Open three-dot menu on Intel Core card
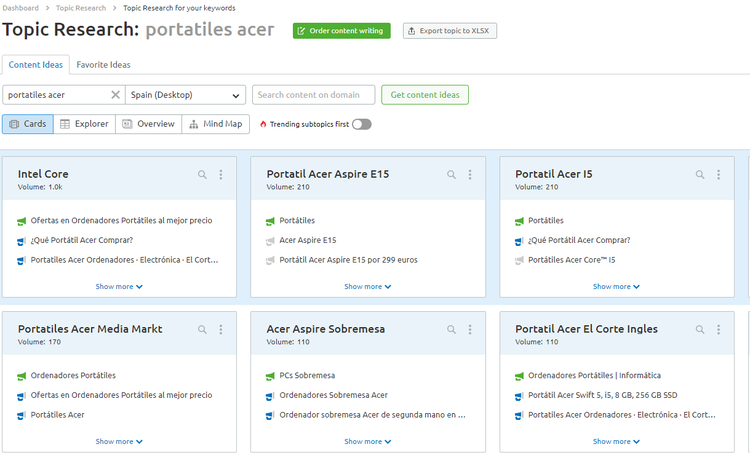 pyautogui.click(x=221, y=175)
